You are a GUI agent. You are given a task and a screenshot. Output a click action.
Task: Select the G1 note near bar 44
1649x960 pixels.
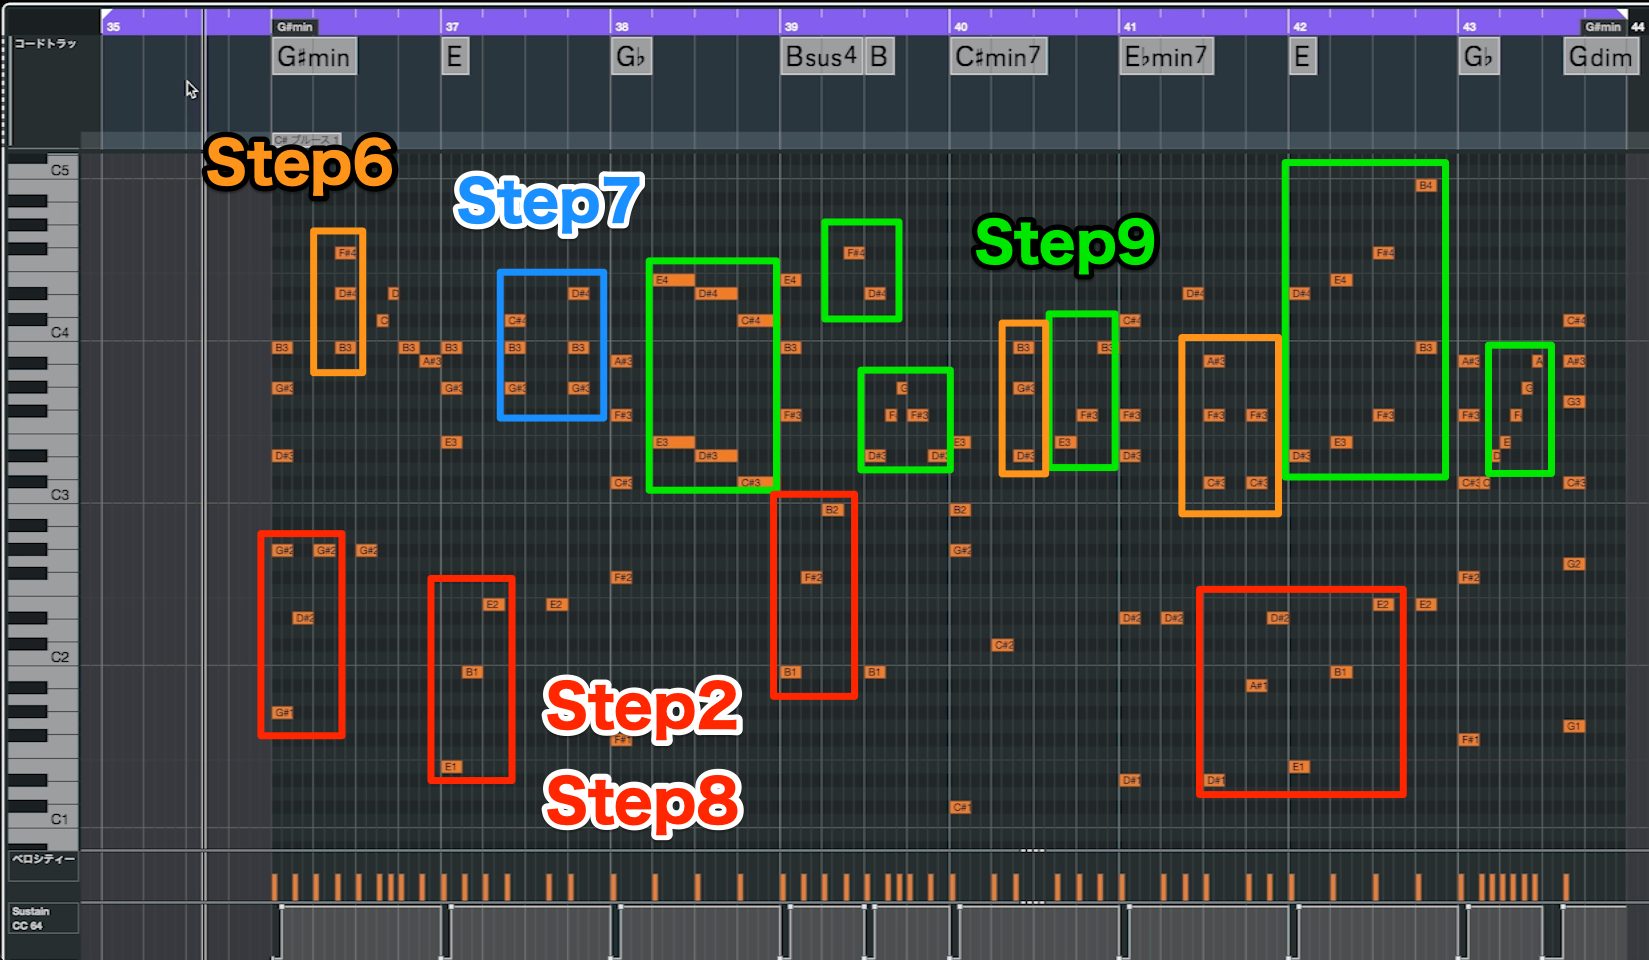1574,726
